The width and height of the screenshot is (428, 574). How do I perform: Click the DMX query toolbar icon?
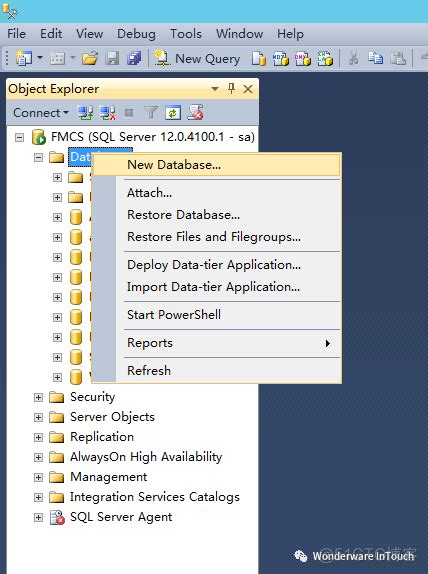tap(303, 58)
